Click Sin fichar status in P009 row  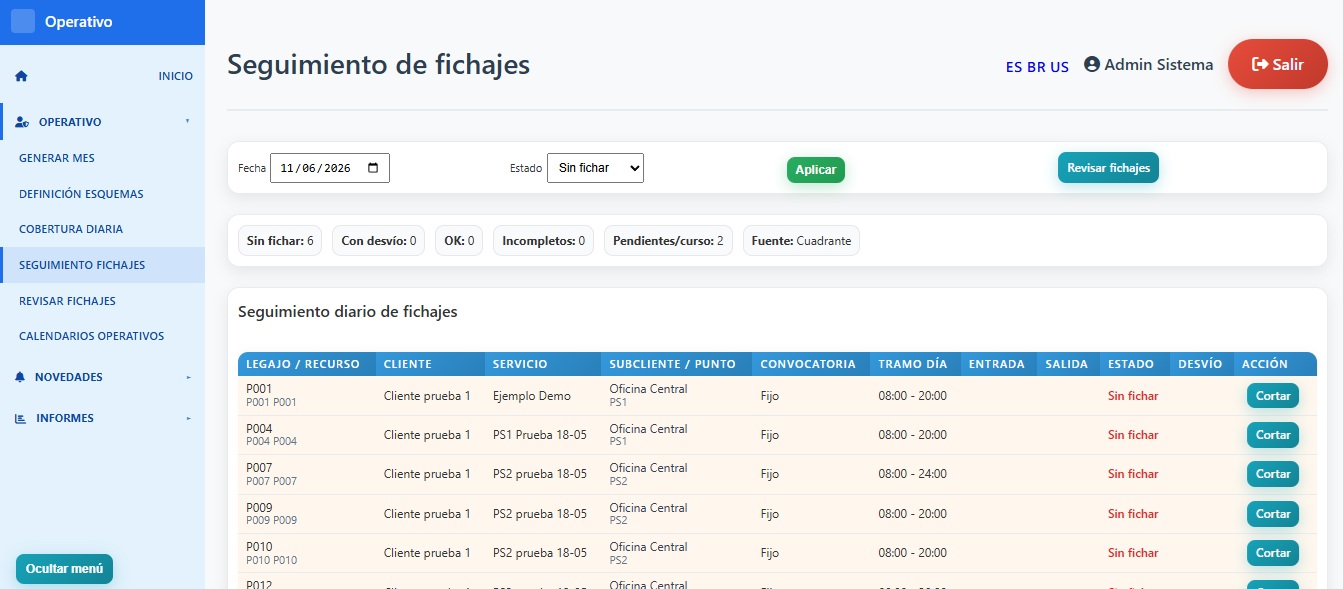1133,514
